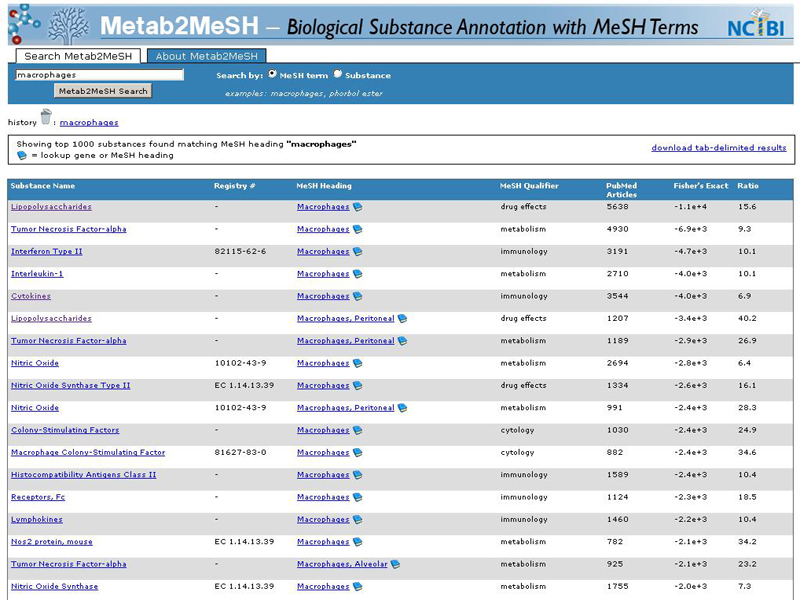Open book icon in Nos2 protein, mouse row
800x600 pixels.
(x=358, y=542)
